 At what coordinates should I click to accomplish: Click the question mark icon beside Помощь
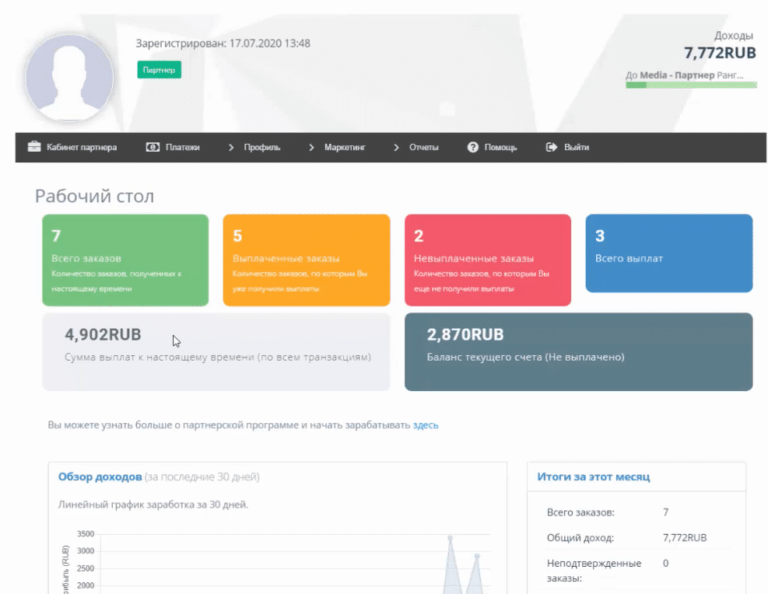[473, 147]
